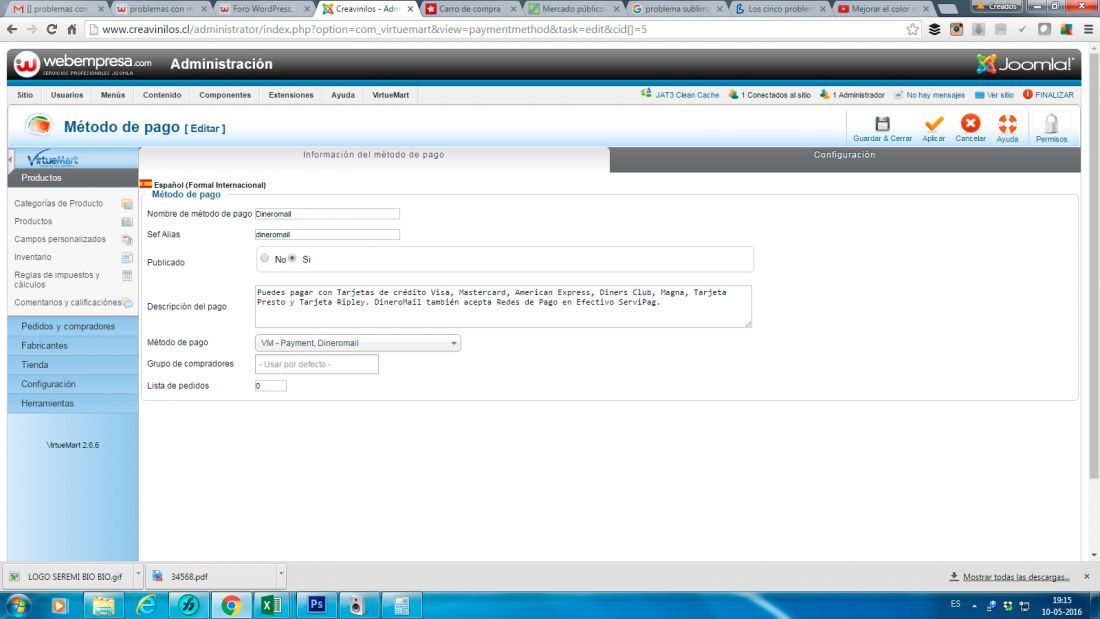The height and width of the screenshot is (619, 1100).
Task: Select the Si radio for Publicado
Action: pos(293,258)
